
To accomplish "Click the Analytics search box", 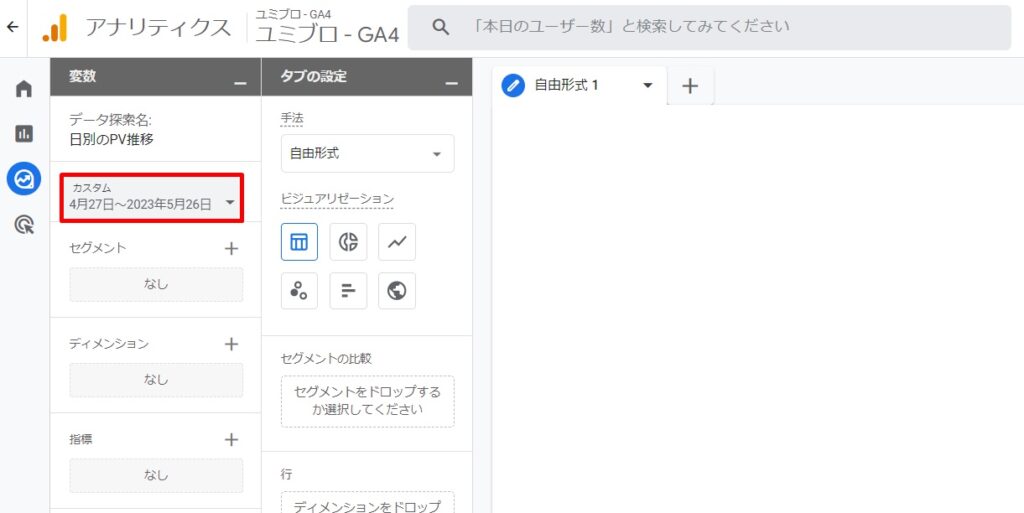I will (710, 27).
